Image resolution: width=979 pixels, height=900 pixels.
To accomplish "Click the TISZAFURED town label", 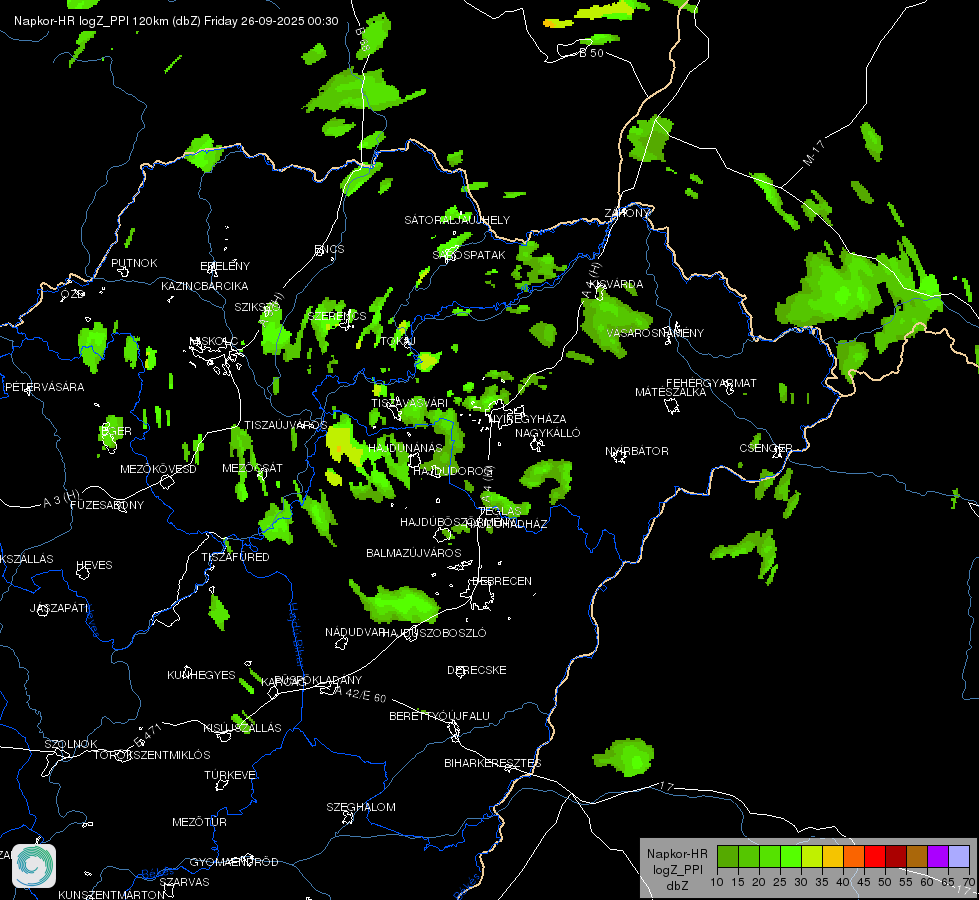I will [235, 556].
